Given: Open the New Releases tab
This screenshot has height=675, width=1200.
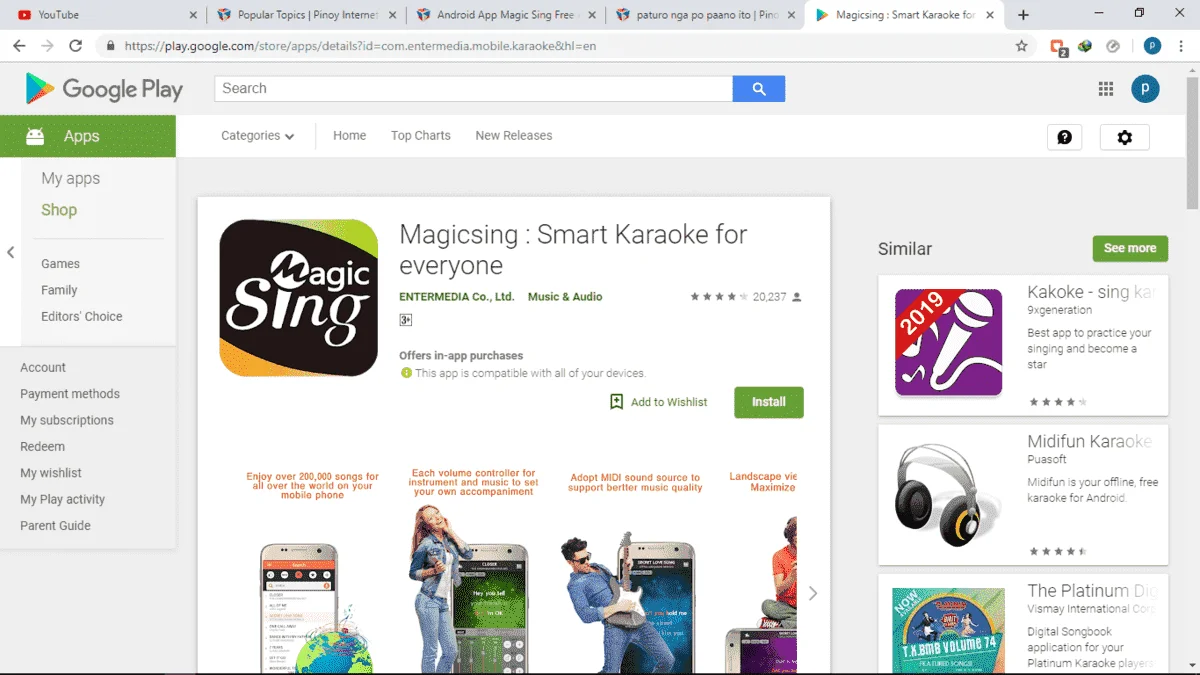Looking at the screenshot, I should [x=514, y=136].
